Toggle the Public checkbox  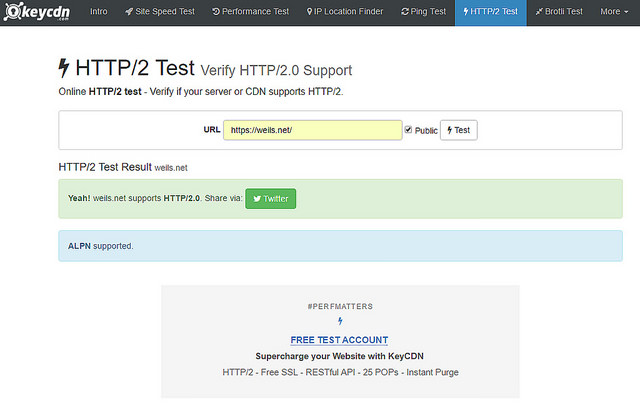pos(408,130)
